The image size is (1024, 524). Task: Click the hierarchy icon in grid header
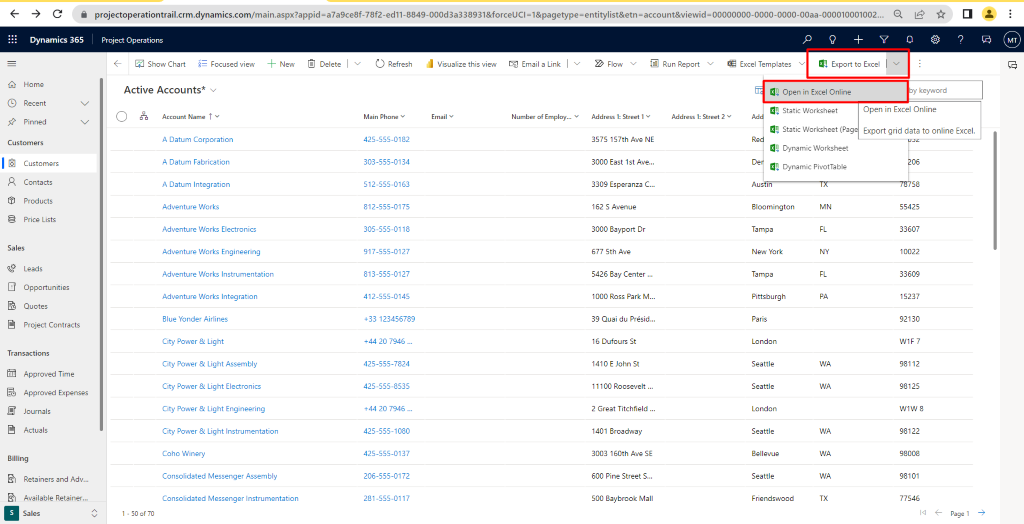[x=144, y=116]
